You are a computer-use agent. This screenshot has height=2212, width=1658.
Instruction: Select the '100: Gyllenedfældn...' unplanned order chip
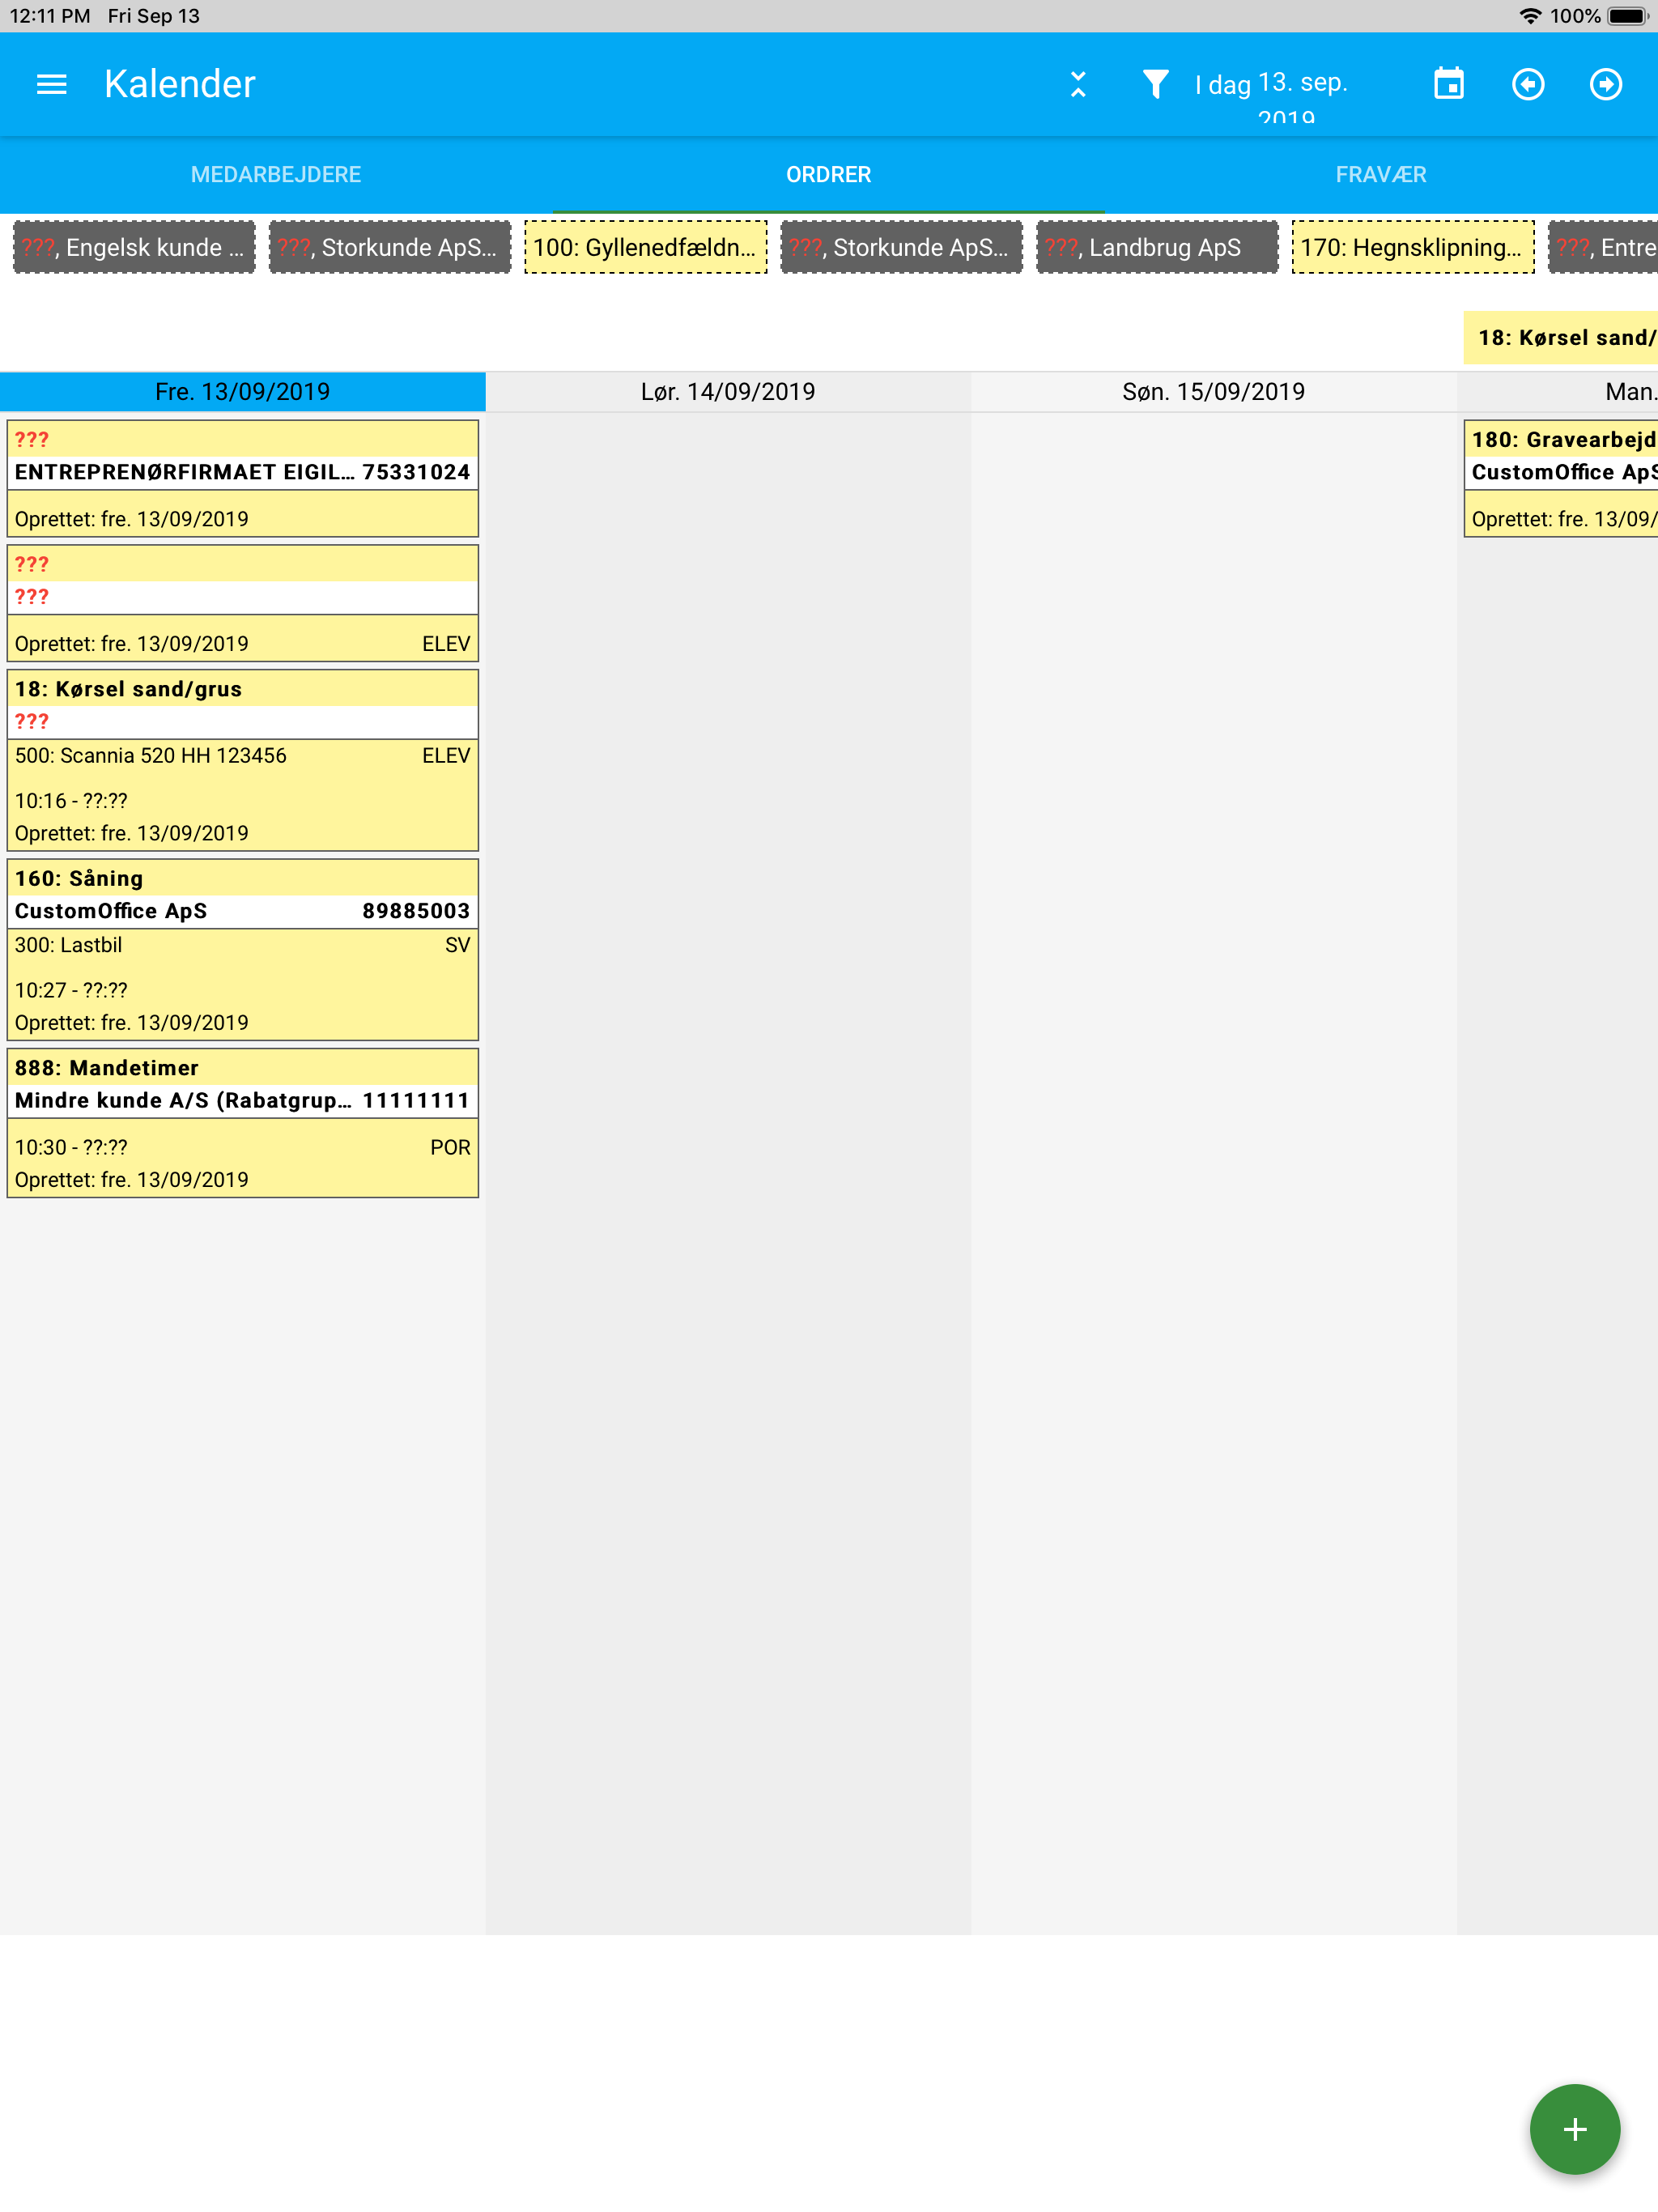[645, 247]
